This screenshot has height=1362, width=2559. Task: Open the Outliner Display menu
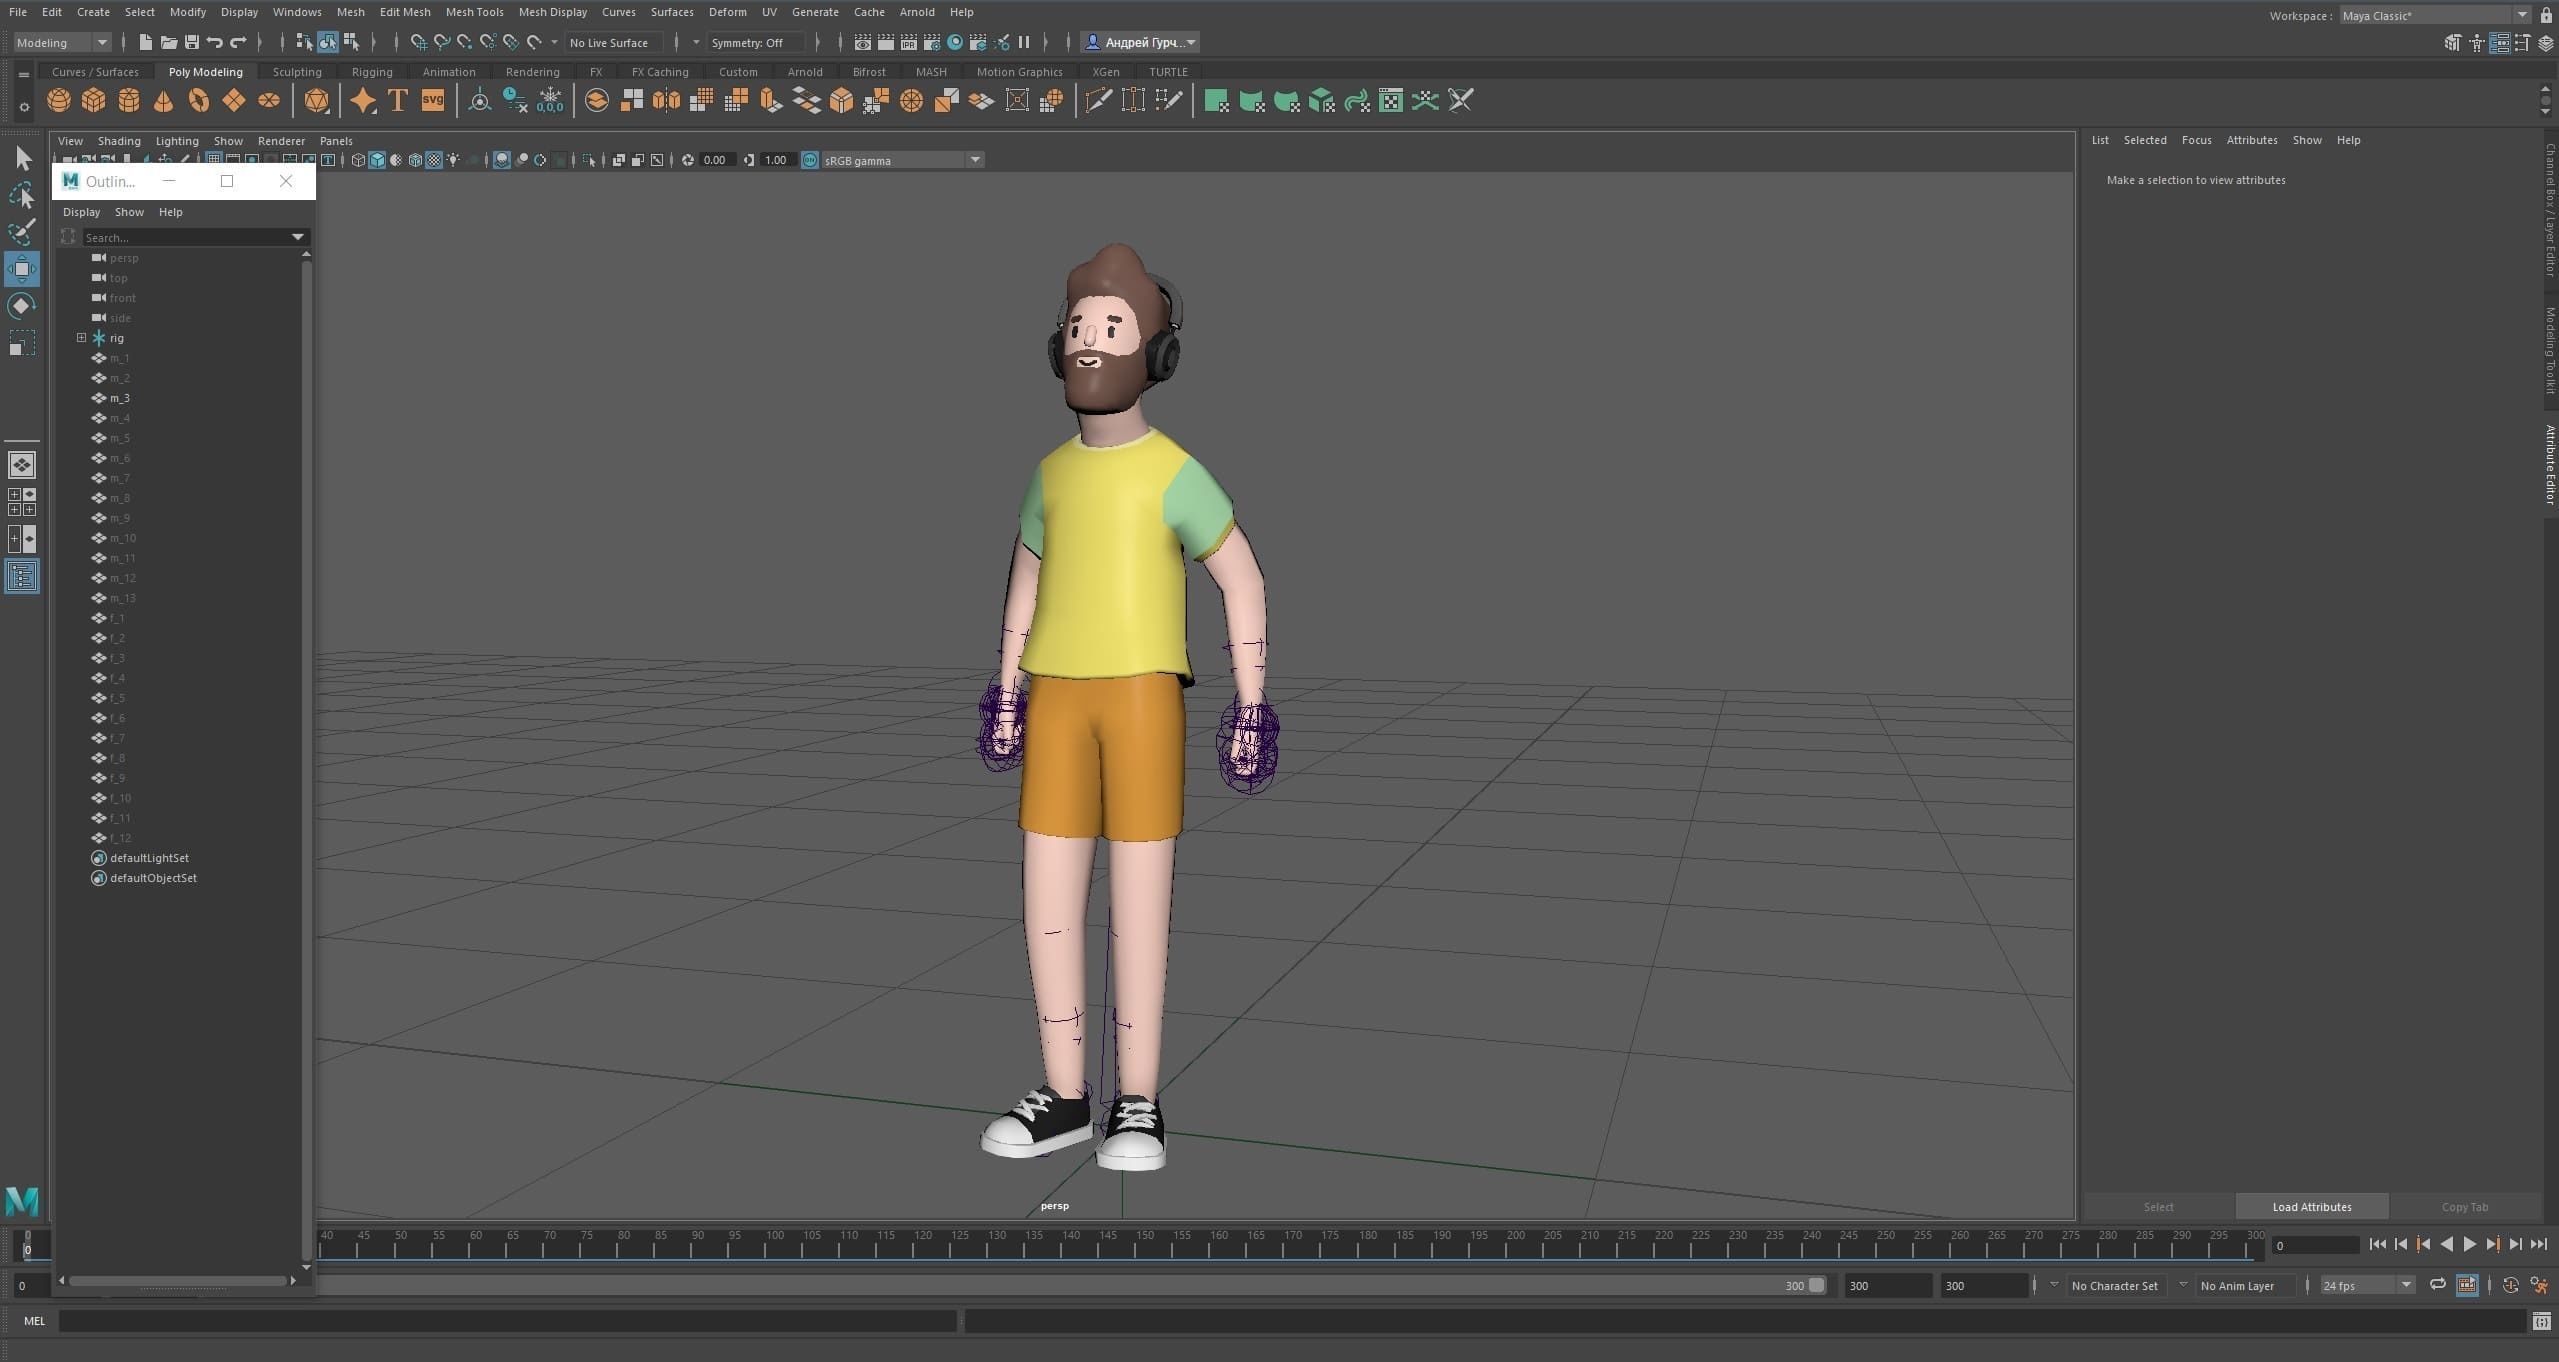[81, 212]
